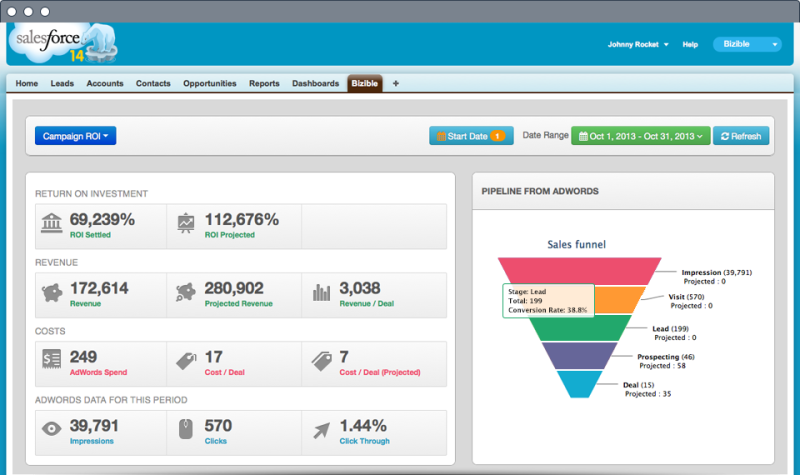This screenshot has width=800, height=475.
Task: Open the Campaign ROI dropdown
Action: pos(76,136)
